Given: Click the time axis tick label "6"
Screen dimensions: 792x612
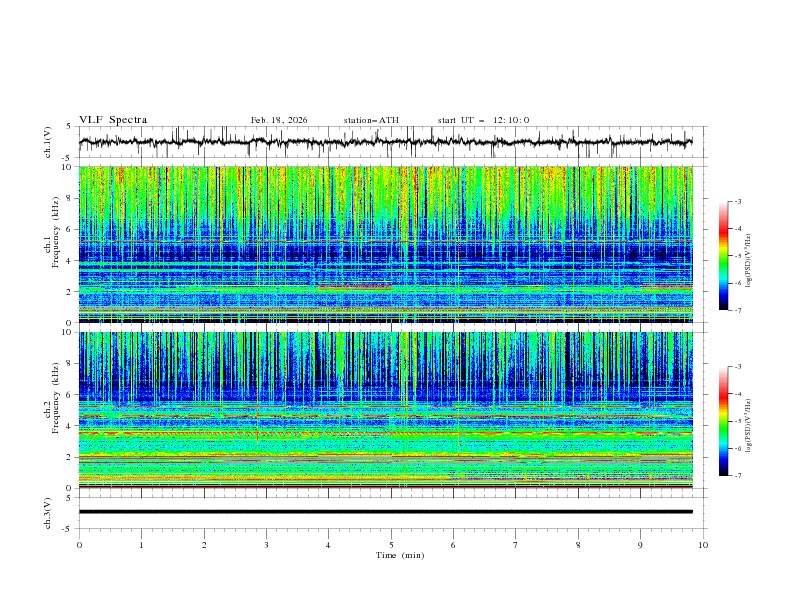Looking at the screenshot, I should pyautogui.click(x=453, y=545).
